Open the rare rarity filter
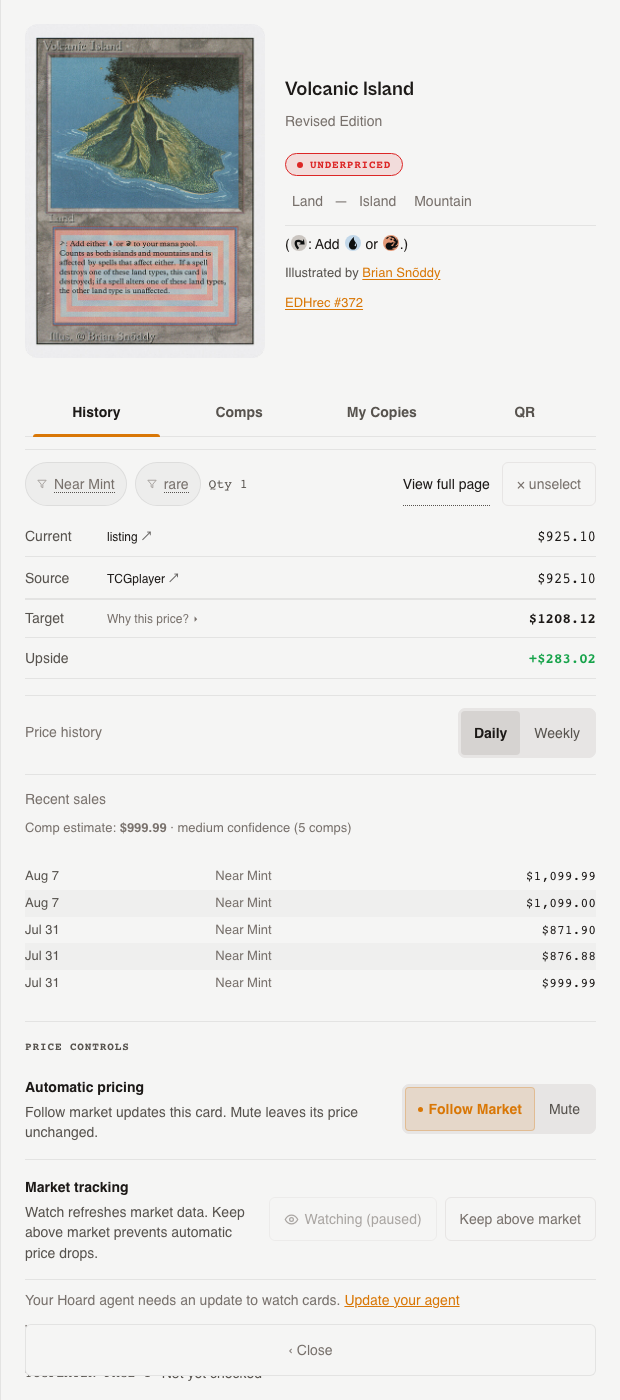Image resolution: width=620 pixels, height=1400 pixels. [x=168, y=484]
